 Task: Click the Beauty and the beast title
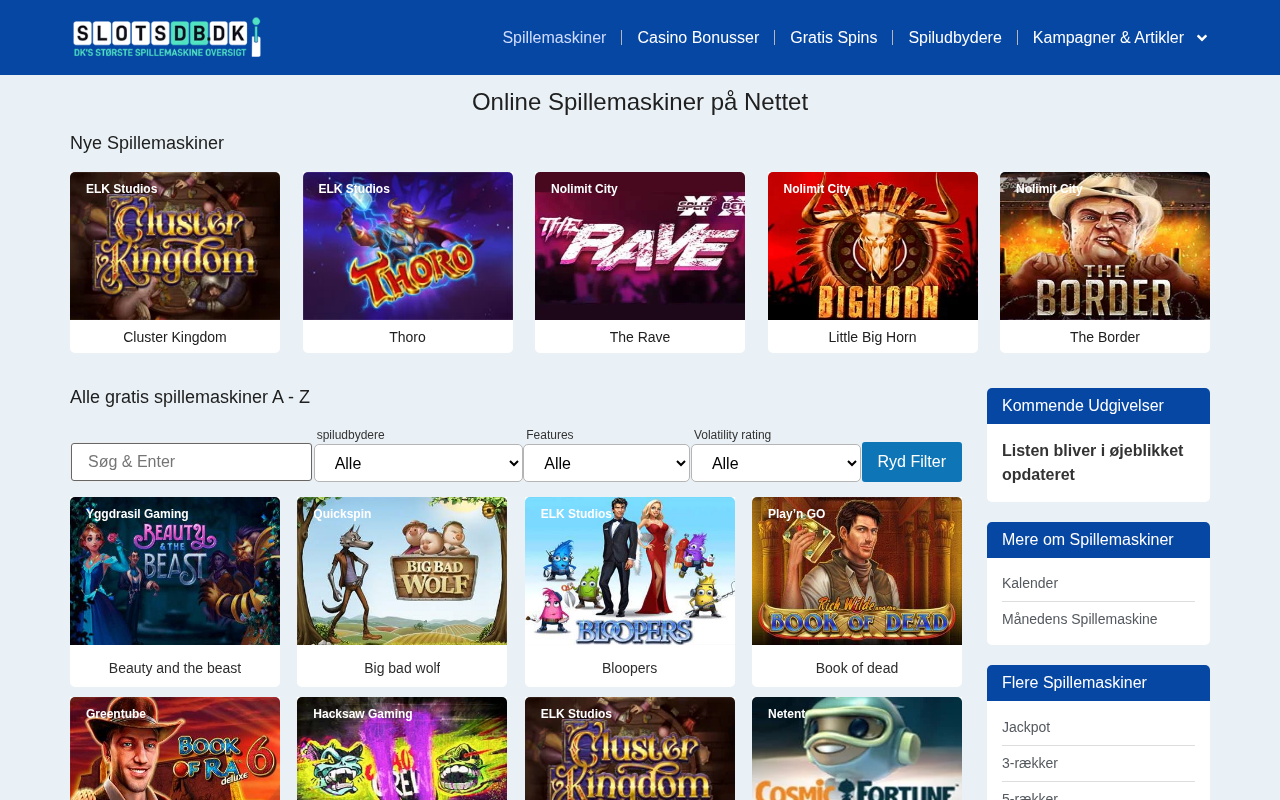tap(175, 668)
